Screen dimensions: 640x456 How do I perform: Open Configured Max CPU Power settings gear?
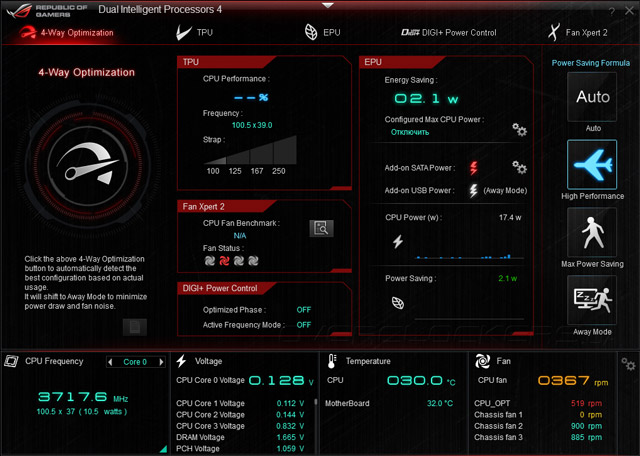coord(519,129)
